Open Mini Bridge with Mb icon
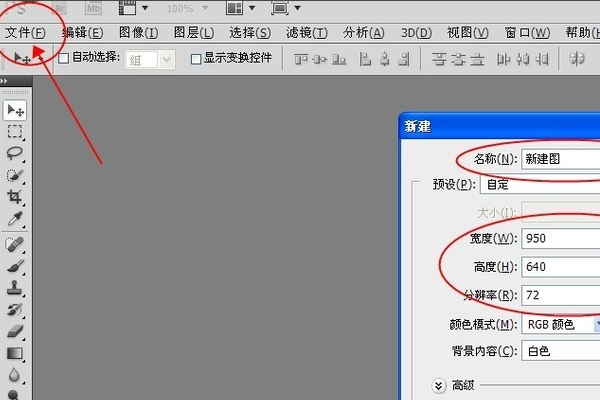Image resolution: width=600 pixels, height=400 pixels. coord(93,8)
